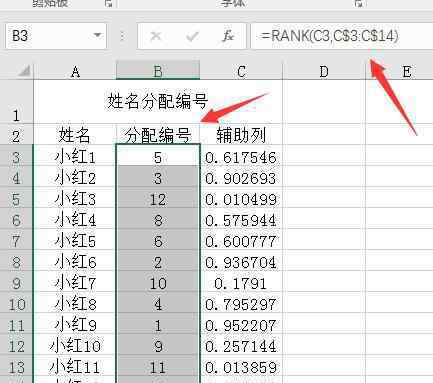Click cell B3 with value 5
433x383 pixels.
pos(158,155)
